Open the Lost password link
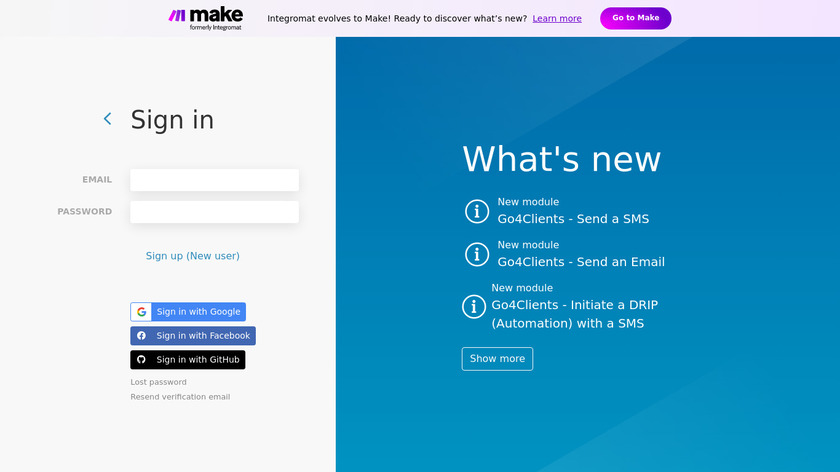The width and height of the screenshot is (840, 472). (x=159, y=383)
